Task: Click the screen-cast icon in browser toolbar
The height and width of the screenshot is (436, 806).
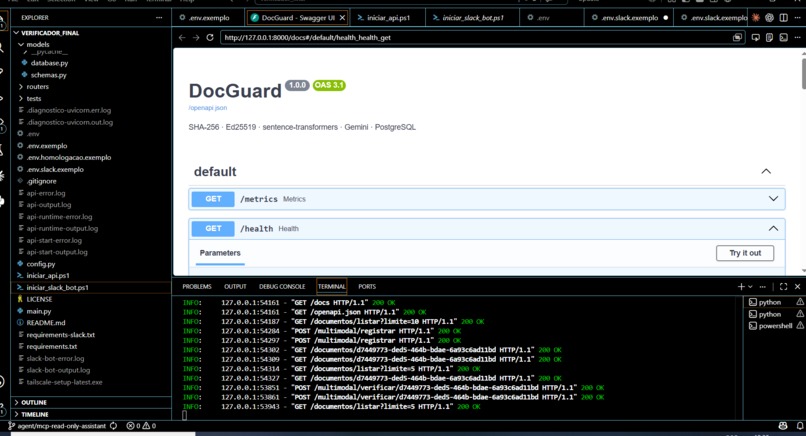Action: 756,38
